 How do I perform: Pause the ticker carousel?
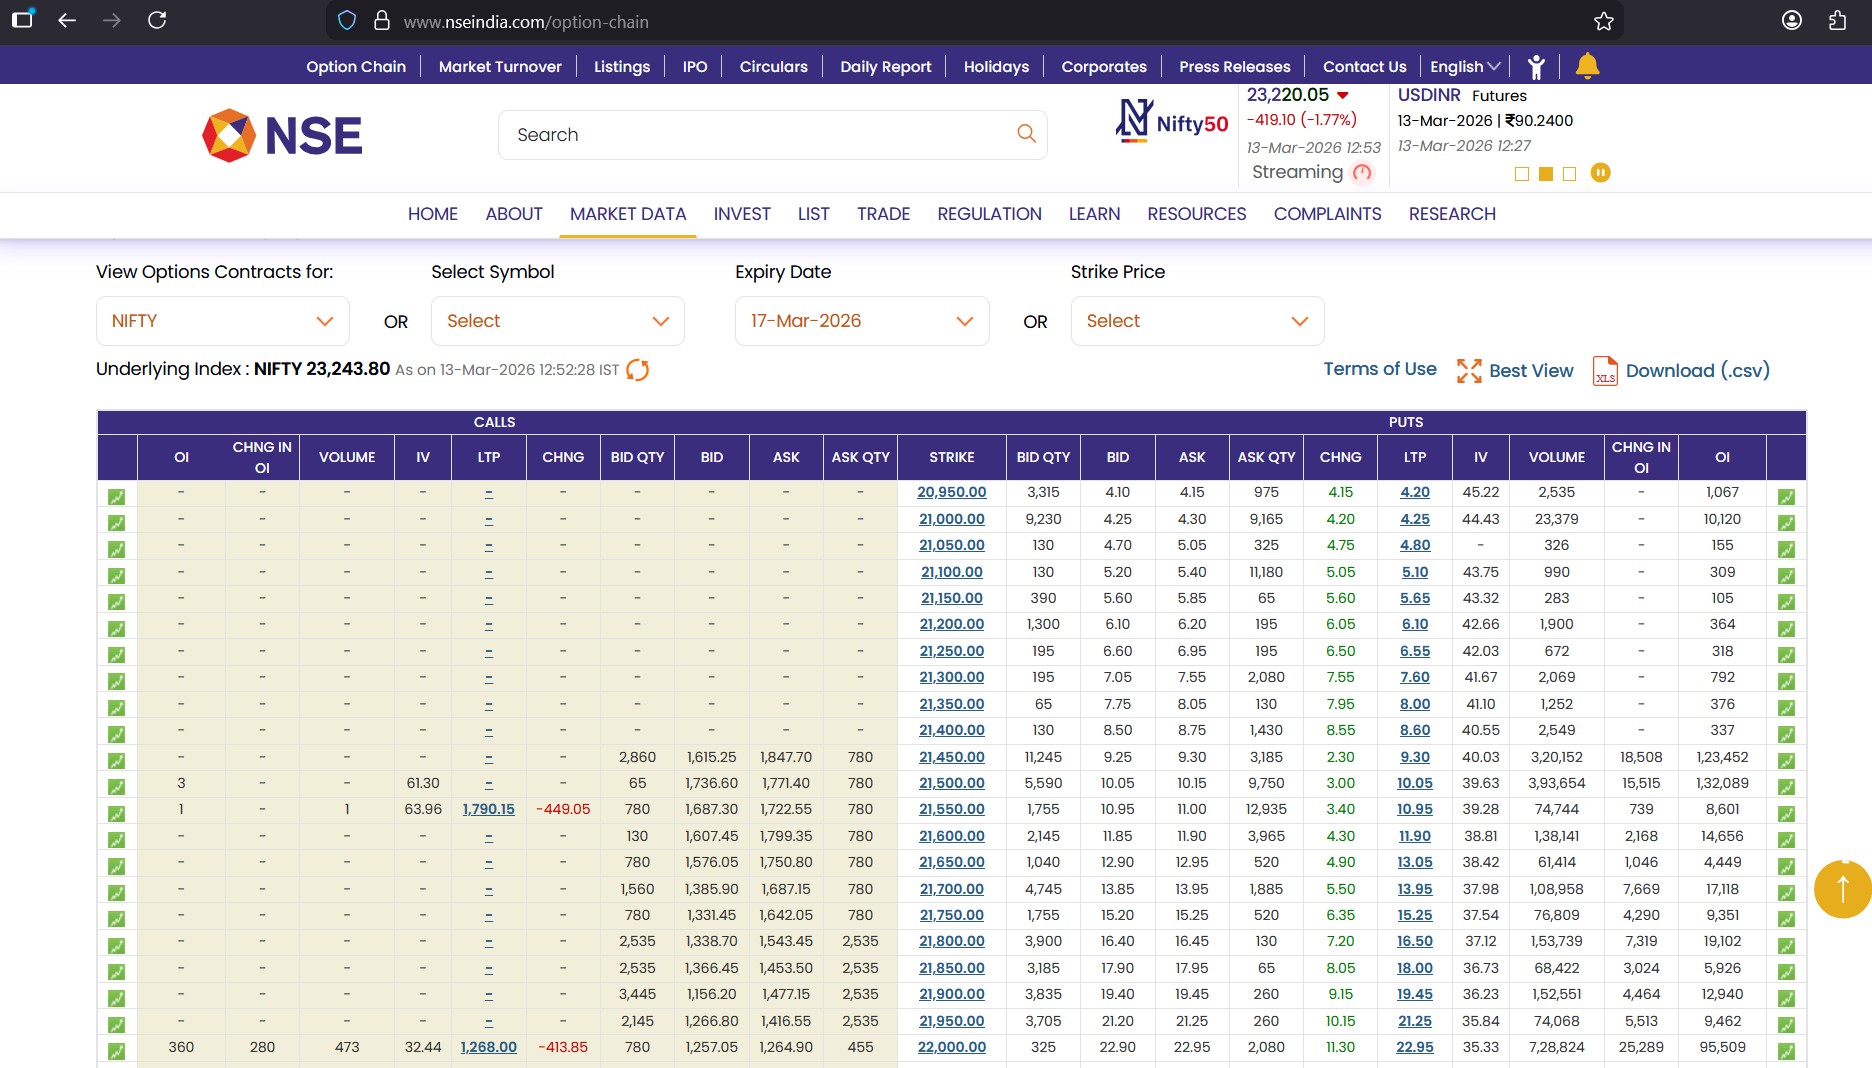[x=1600, y=173]
